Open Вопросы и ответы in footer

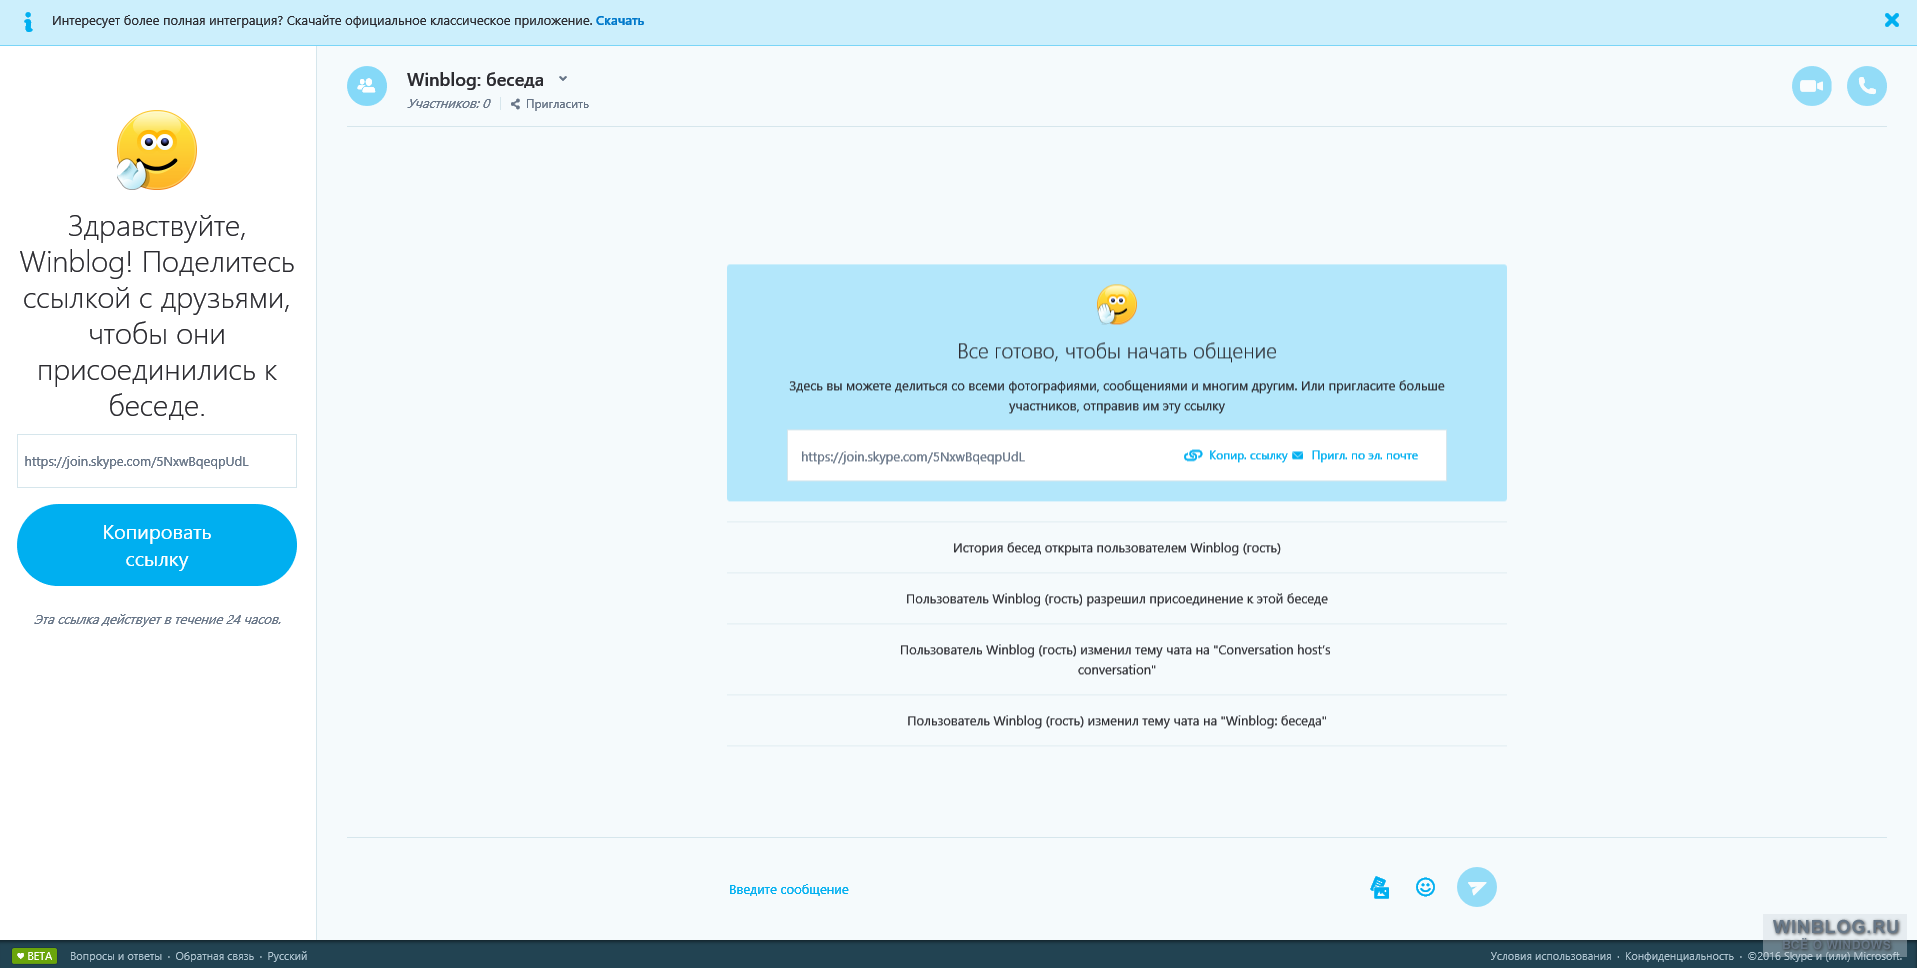click(116, 956)
